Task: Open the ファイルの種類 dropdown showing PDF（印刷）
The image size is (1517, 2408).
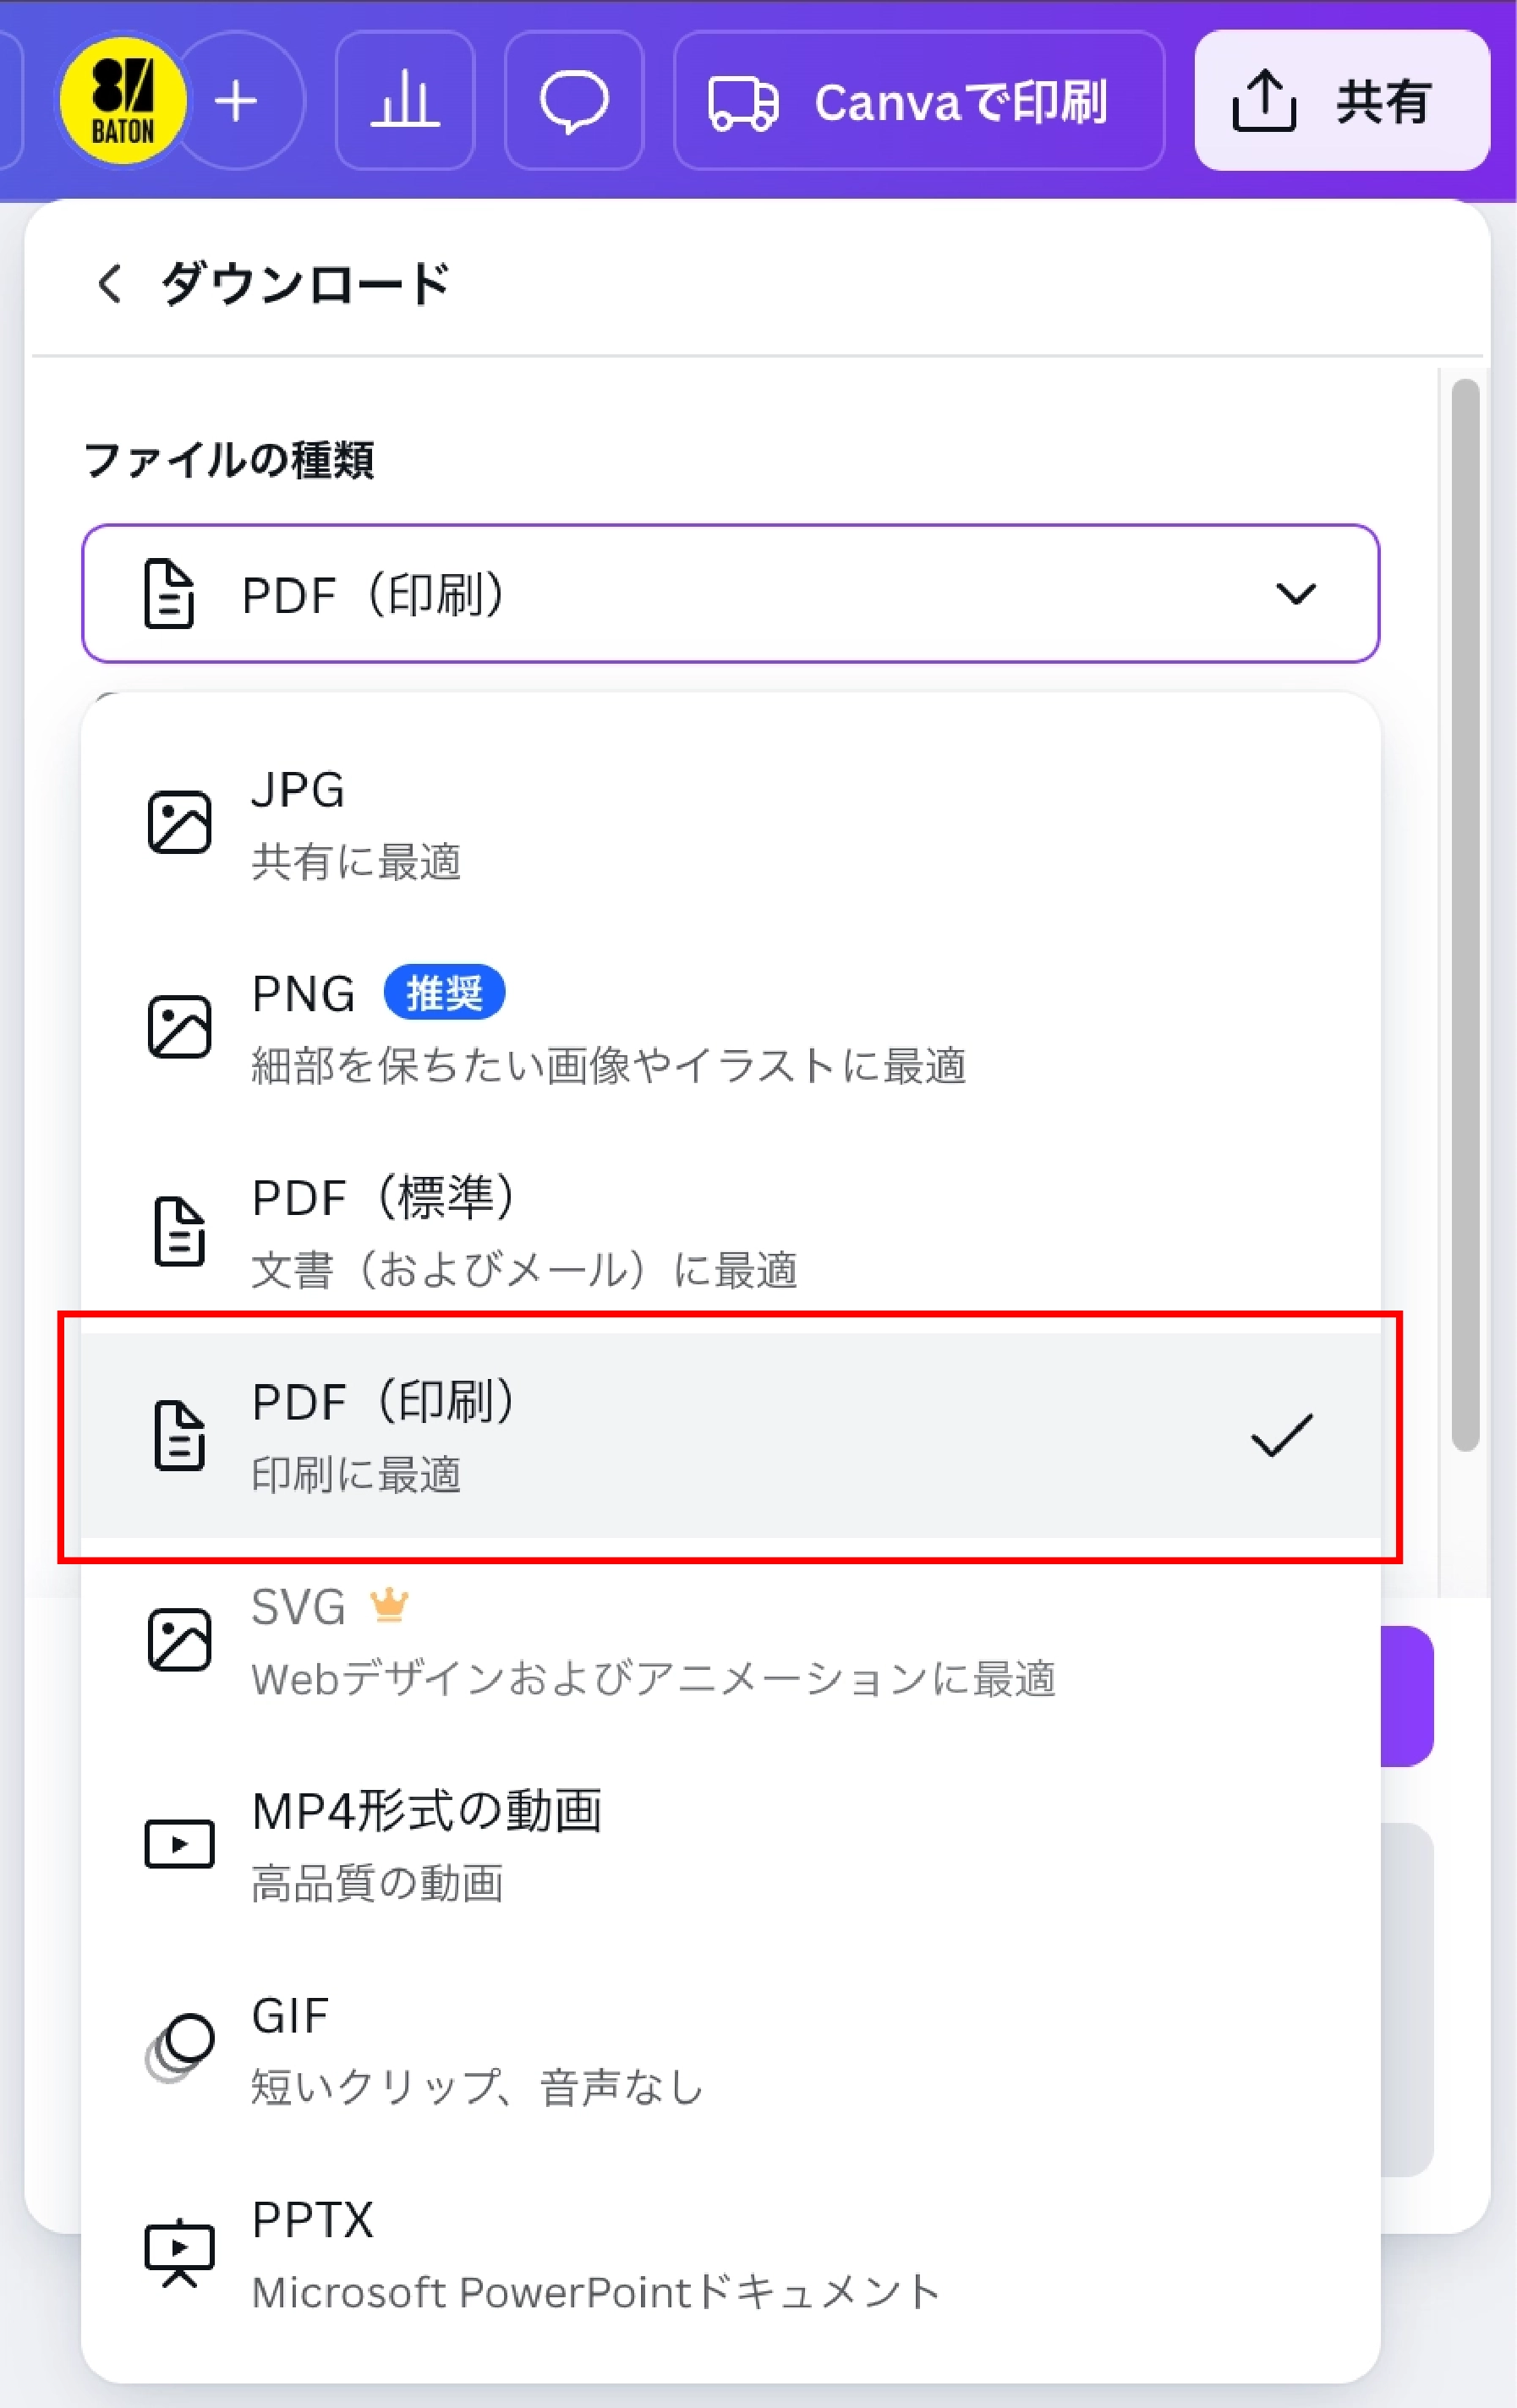Action: pos(731,594)
